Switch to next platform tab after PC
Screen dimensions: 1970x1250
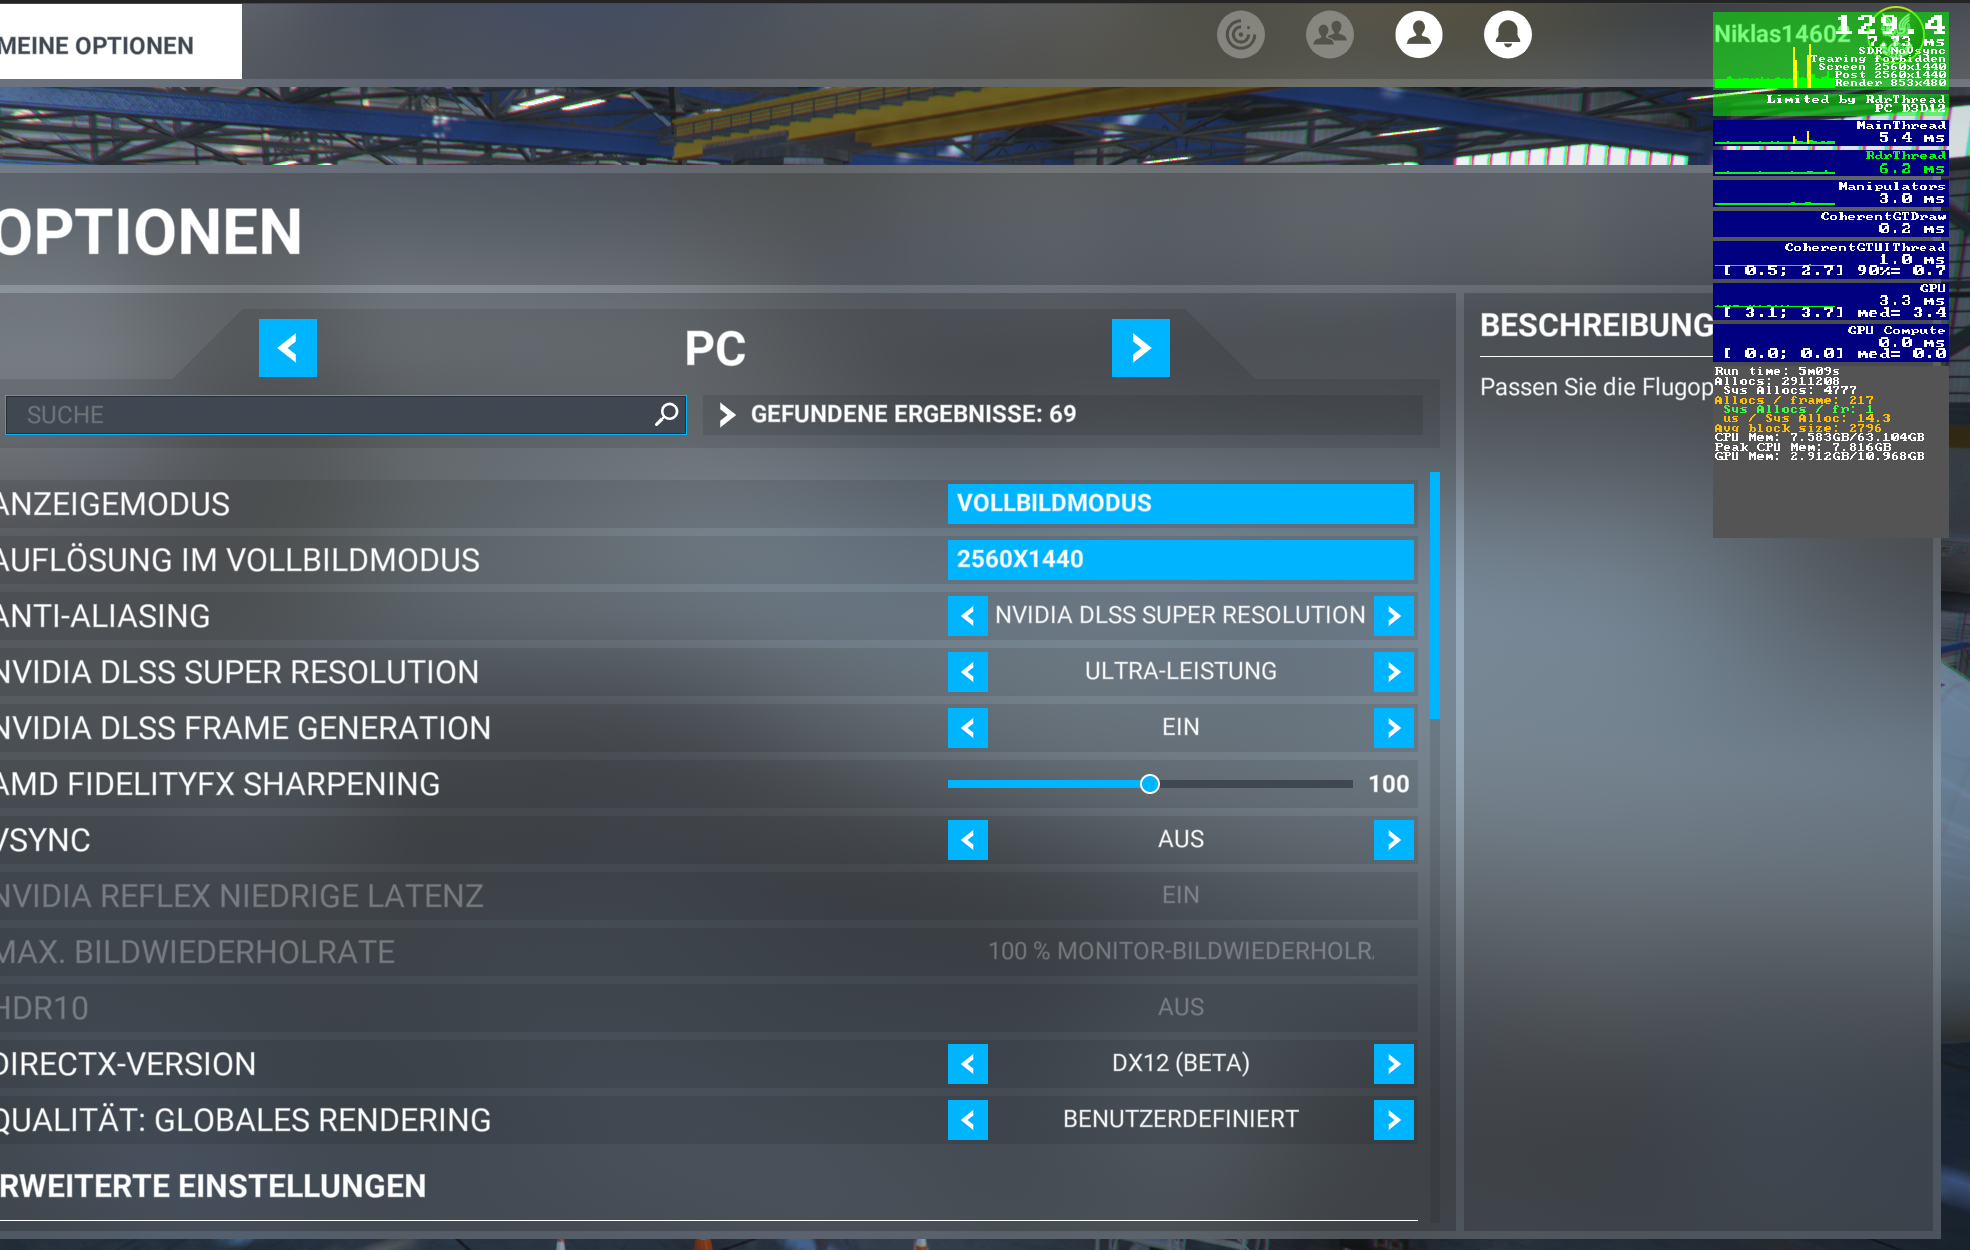(1140, 348)
